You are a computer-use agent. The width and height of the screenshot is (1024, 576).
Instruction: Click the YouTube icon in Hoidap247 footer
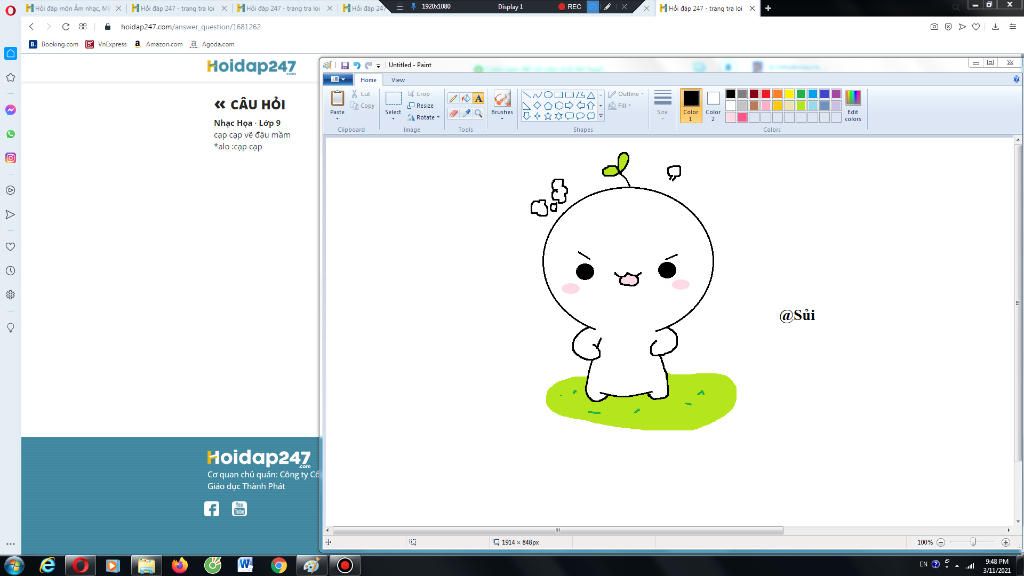pyautogui.click(x=240, y=508)
